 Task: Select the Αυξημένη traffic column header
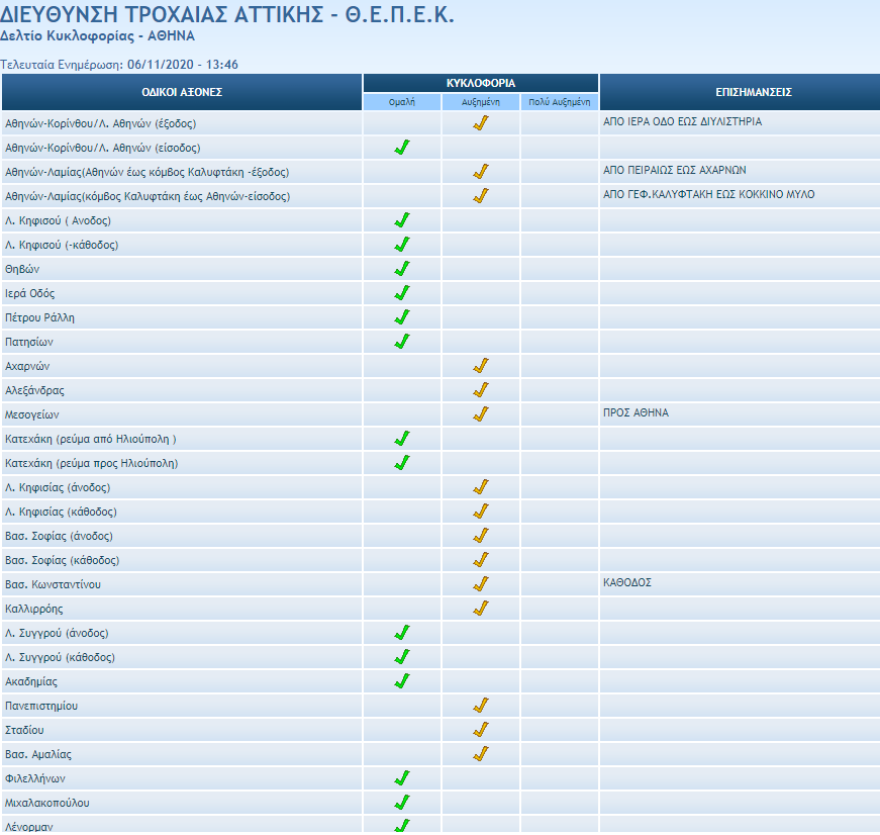coord(480,102)
